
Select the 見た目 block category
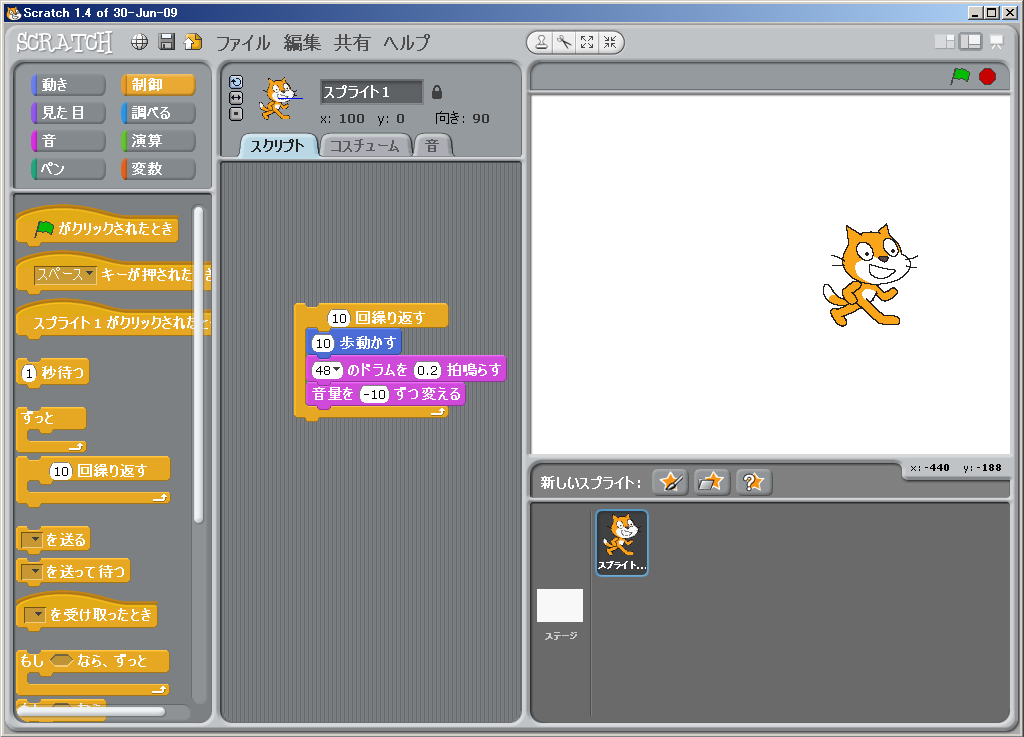[68, 113]
